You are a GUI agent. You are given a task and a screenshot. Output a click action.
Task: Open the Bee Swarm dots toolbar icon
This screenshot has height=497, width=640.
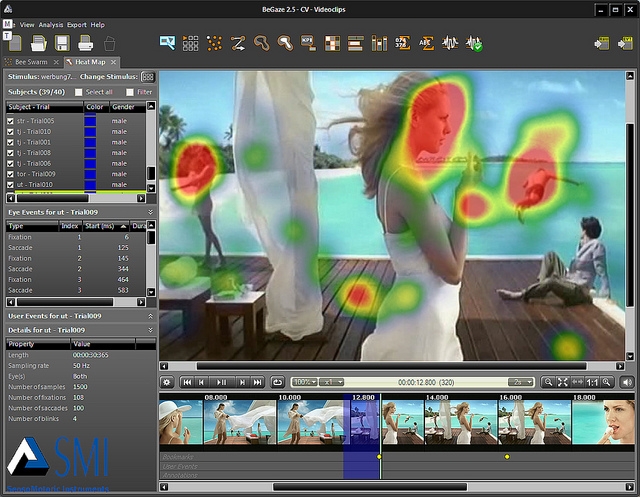(x=215, y=43)
